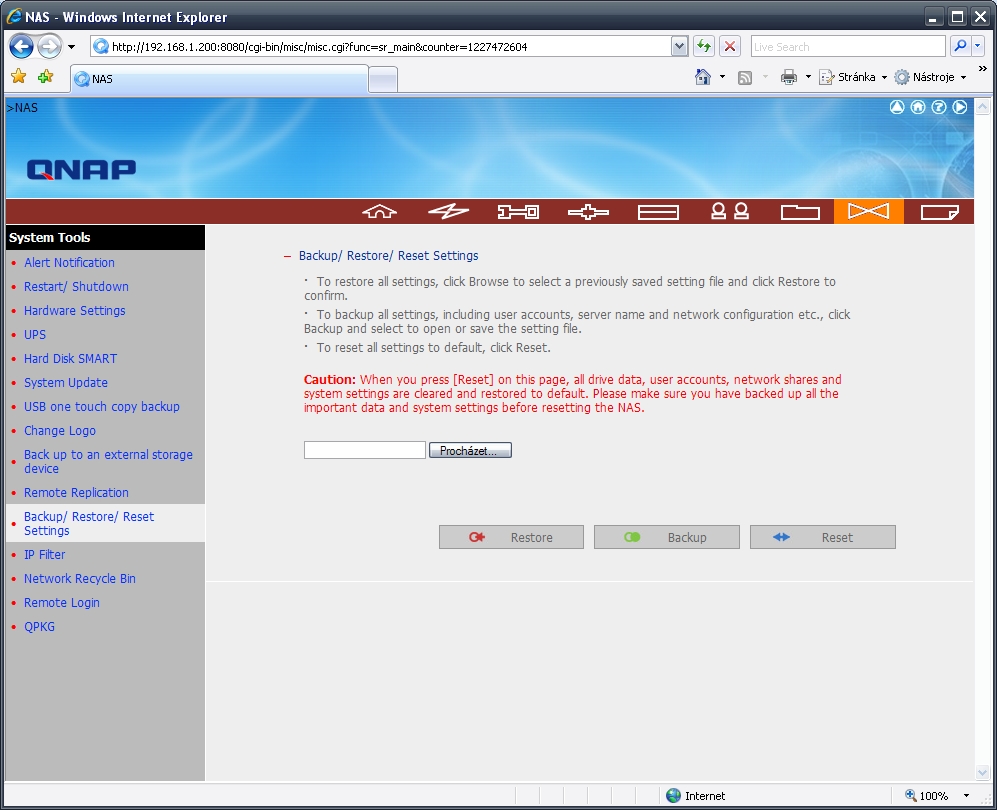Open Back up to an external storage device

tap(108, 462)
